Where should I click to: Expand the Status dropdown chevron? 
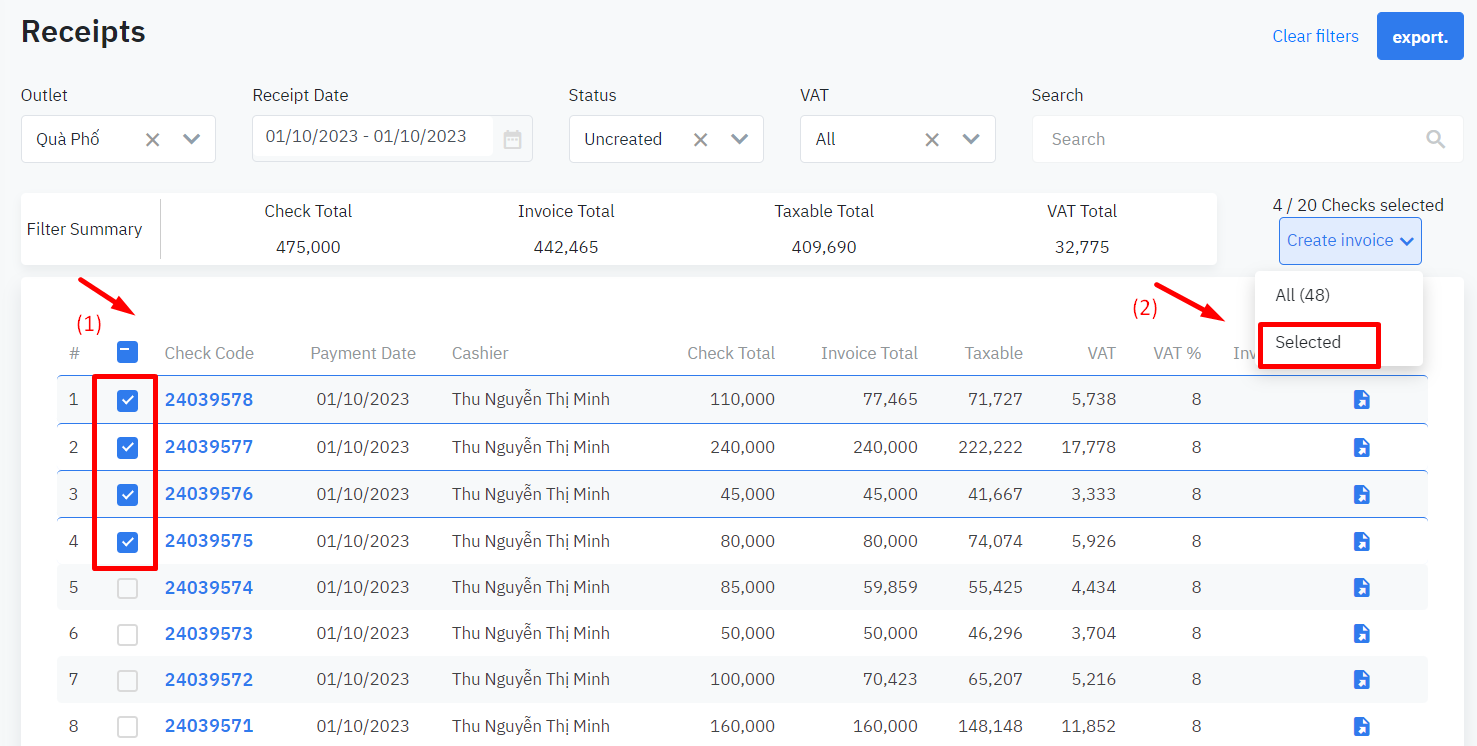[x=739, y=139]
